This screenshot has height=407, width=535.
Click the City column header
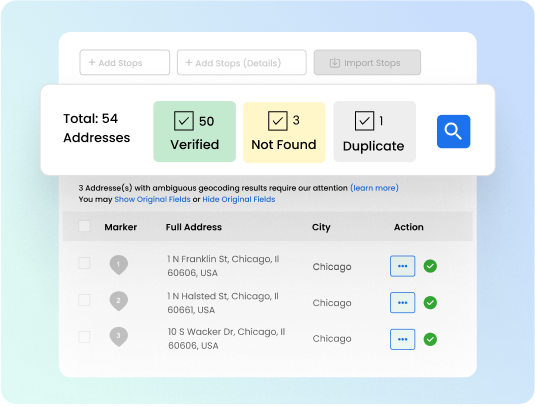tap(321, 227)
